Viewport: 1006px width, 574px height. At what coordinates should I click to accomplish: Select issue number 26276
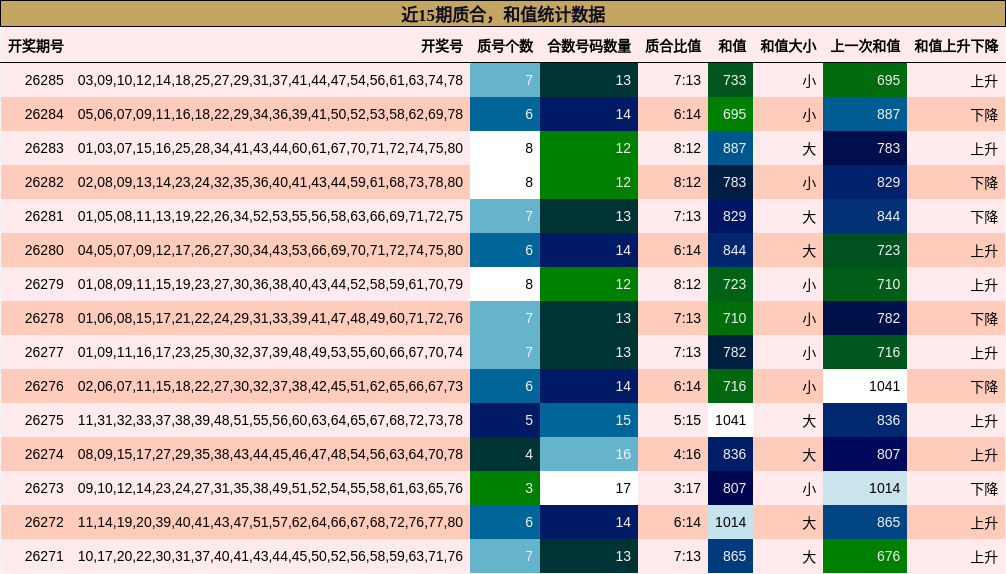click(44, 386)
